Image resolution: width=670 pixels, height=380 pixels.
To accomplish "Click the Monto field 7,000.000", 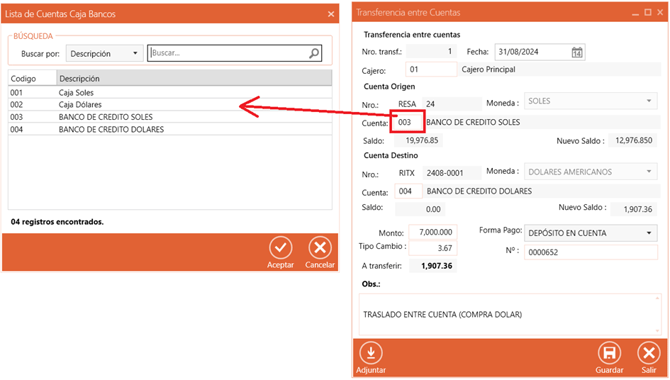I will click(433, 232).
